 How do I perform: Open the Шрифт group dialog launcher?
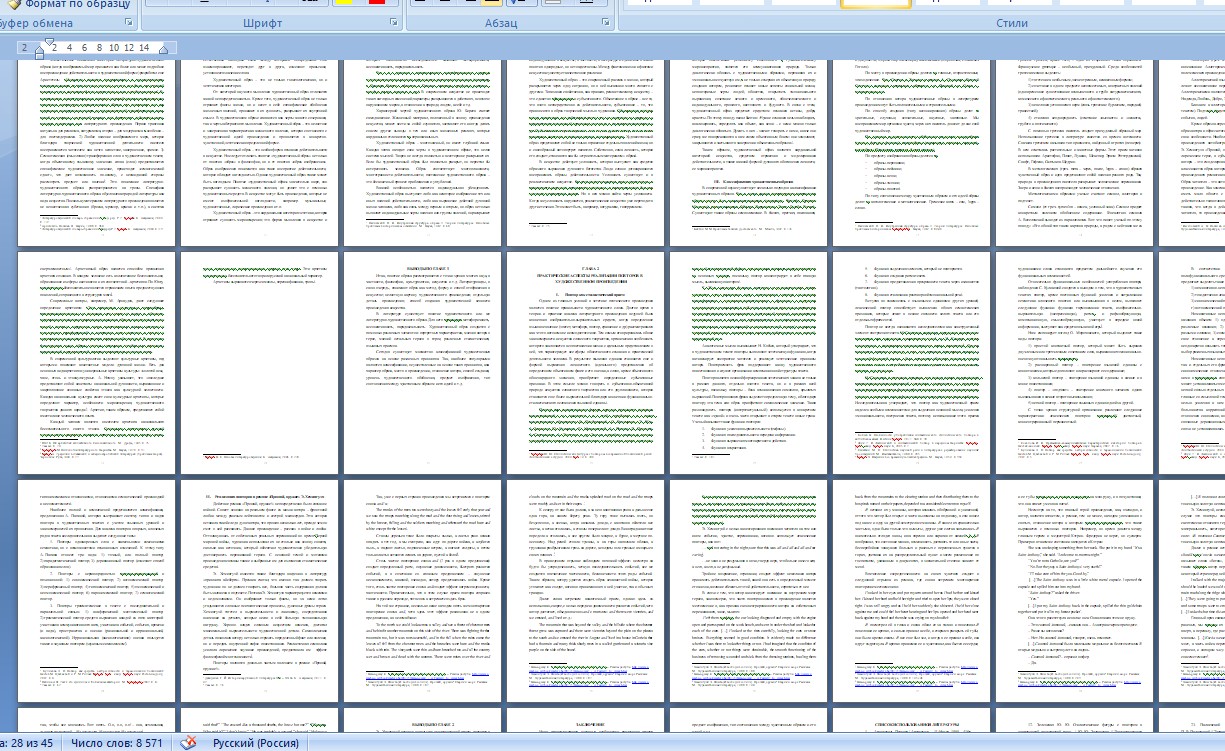tap(392, 22)
